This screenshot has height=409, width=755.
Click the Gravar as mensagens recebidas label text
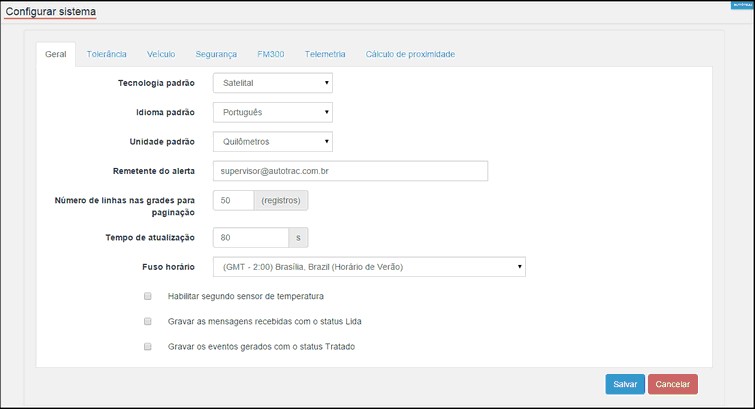tap(264, 321)
